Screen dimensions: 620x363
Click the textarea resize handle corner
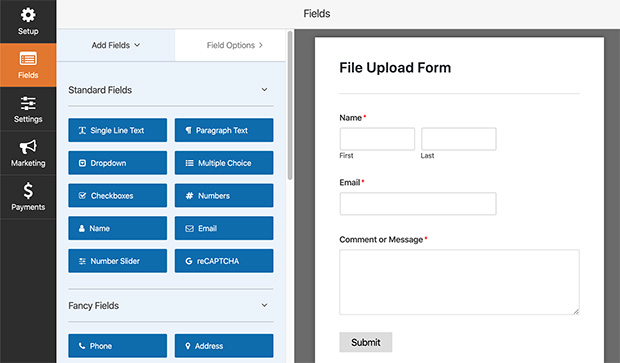[x=576, y=311]
